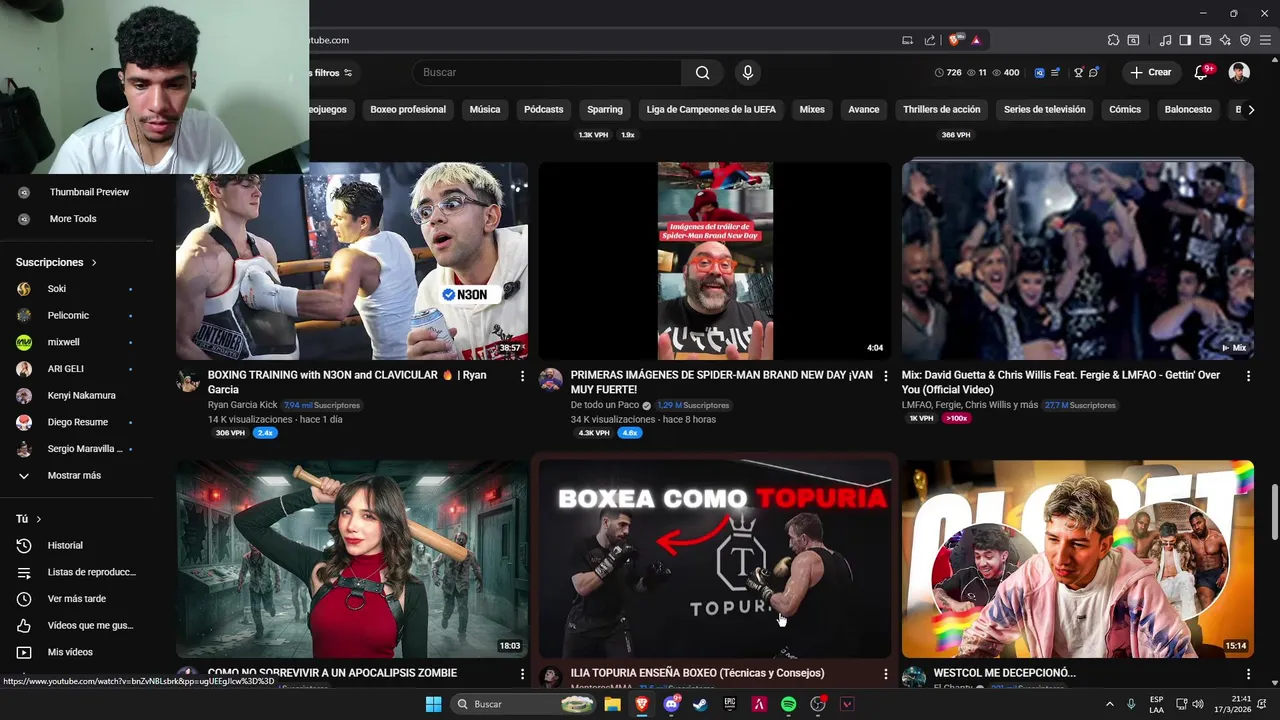Image resolution: width=1280 pixels, height=720 pixels.
Task: Click the 726 clock stat counter
Action: [948, 72]
